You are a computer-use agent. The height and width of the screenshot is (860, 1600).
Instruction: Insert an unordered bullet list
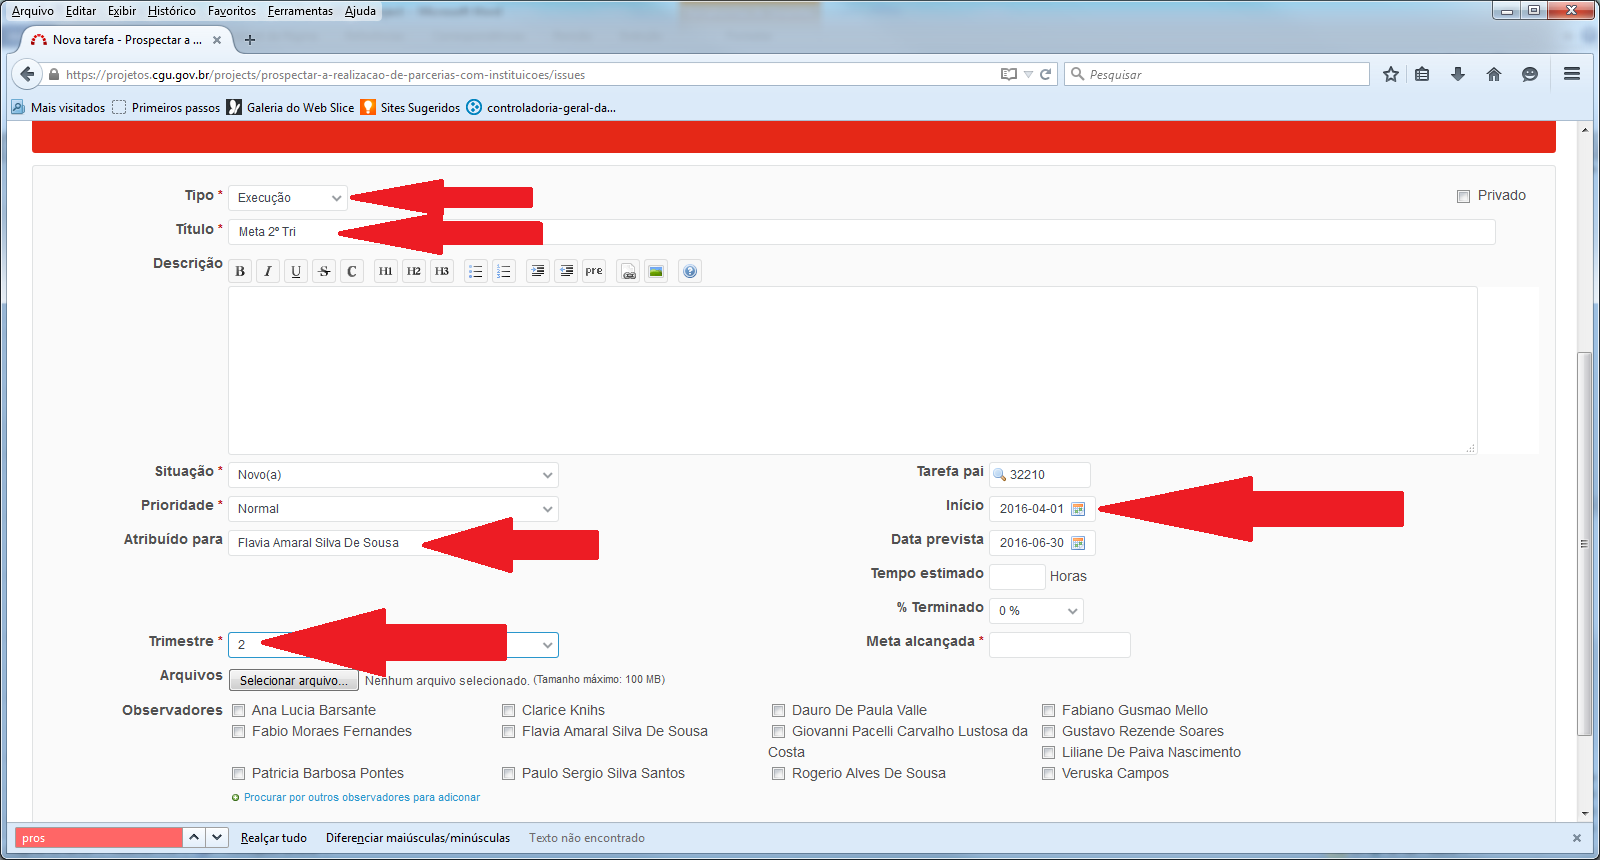pos(476,271)
